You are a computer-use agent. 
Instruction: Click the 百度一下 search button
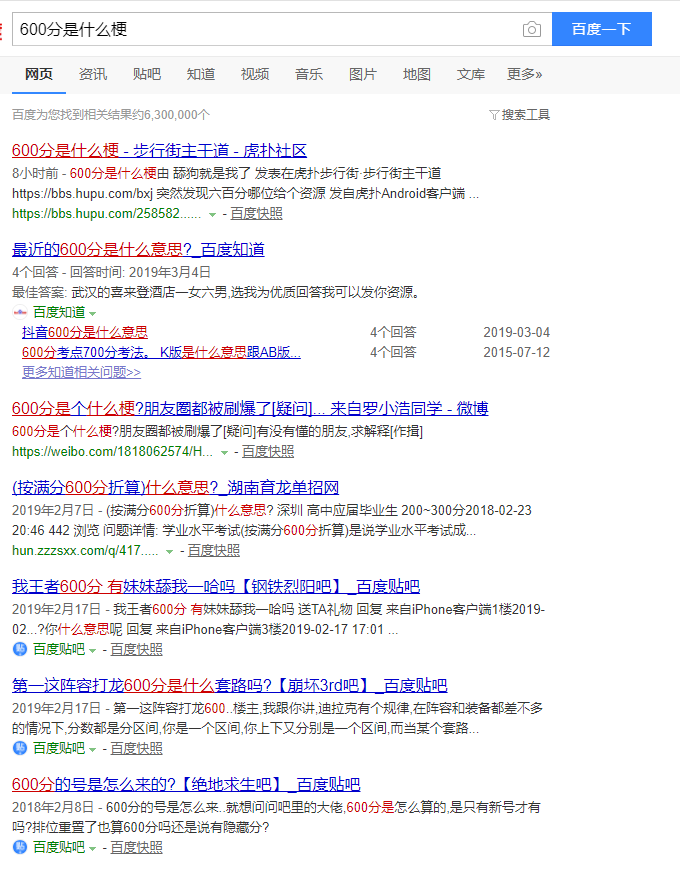602,29
